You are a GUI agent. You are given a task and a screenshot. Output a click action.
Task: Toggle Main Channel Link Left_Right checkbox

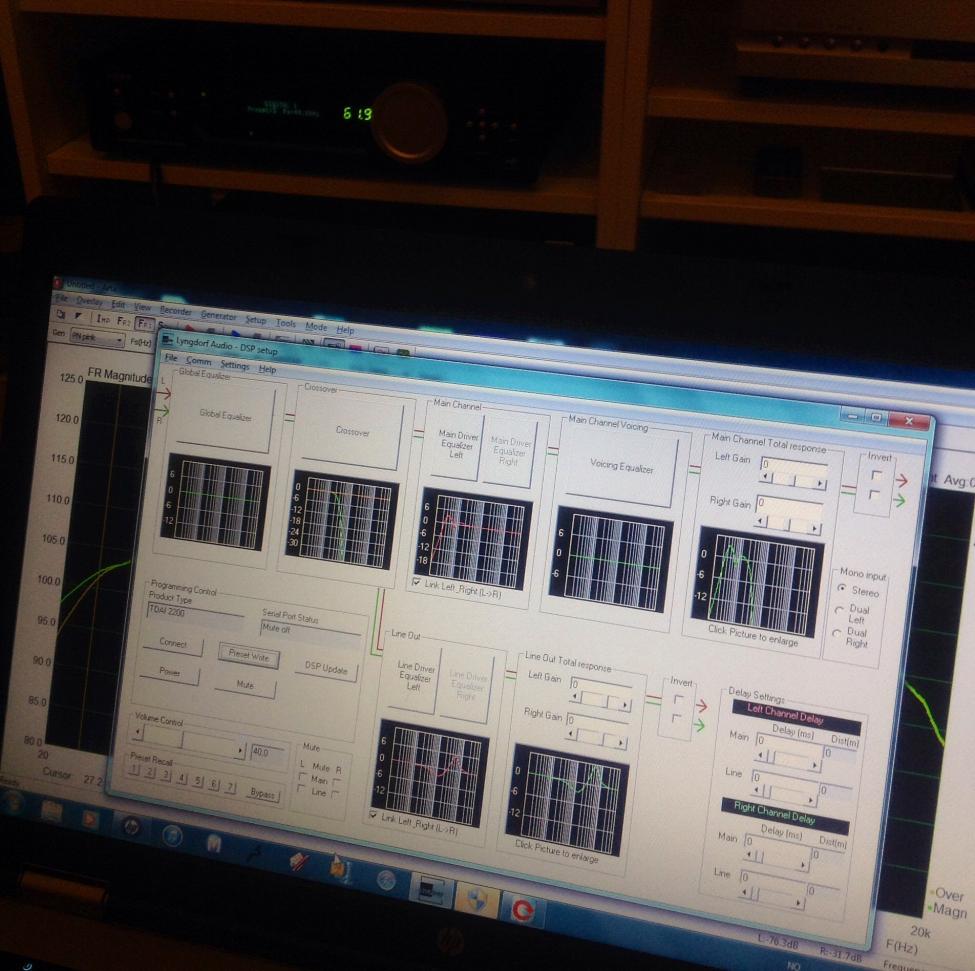tap(416, 582)
